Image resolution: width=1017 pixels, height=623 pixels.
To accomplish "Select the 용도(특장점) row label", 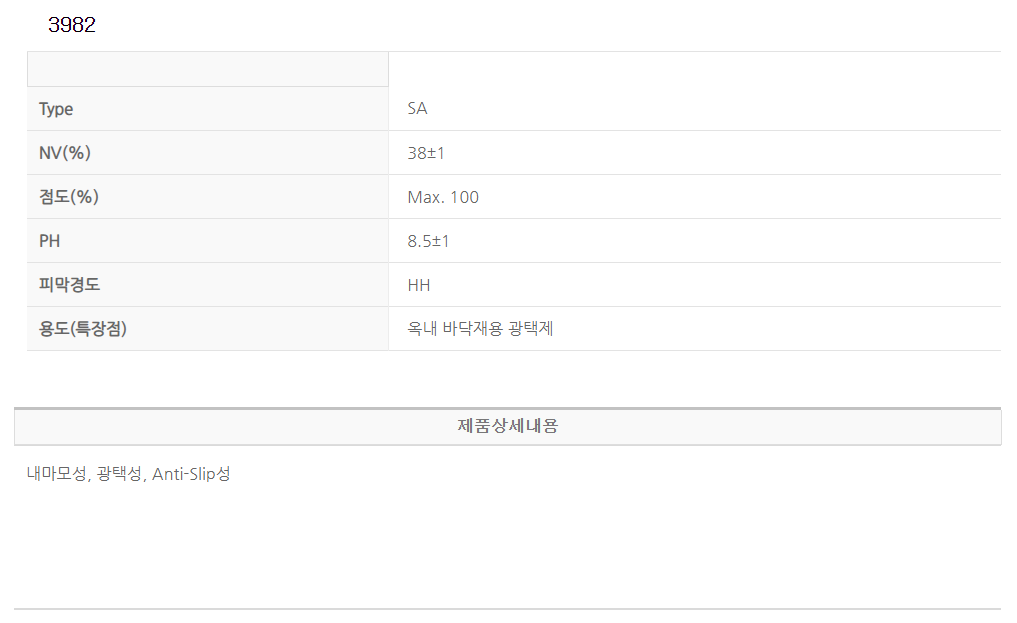I will [83, 329].
